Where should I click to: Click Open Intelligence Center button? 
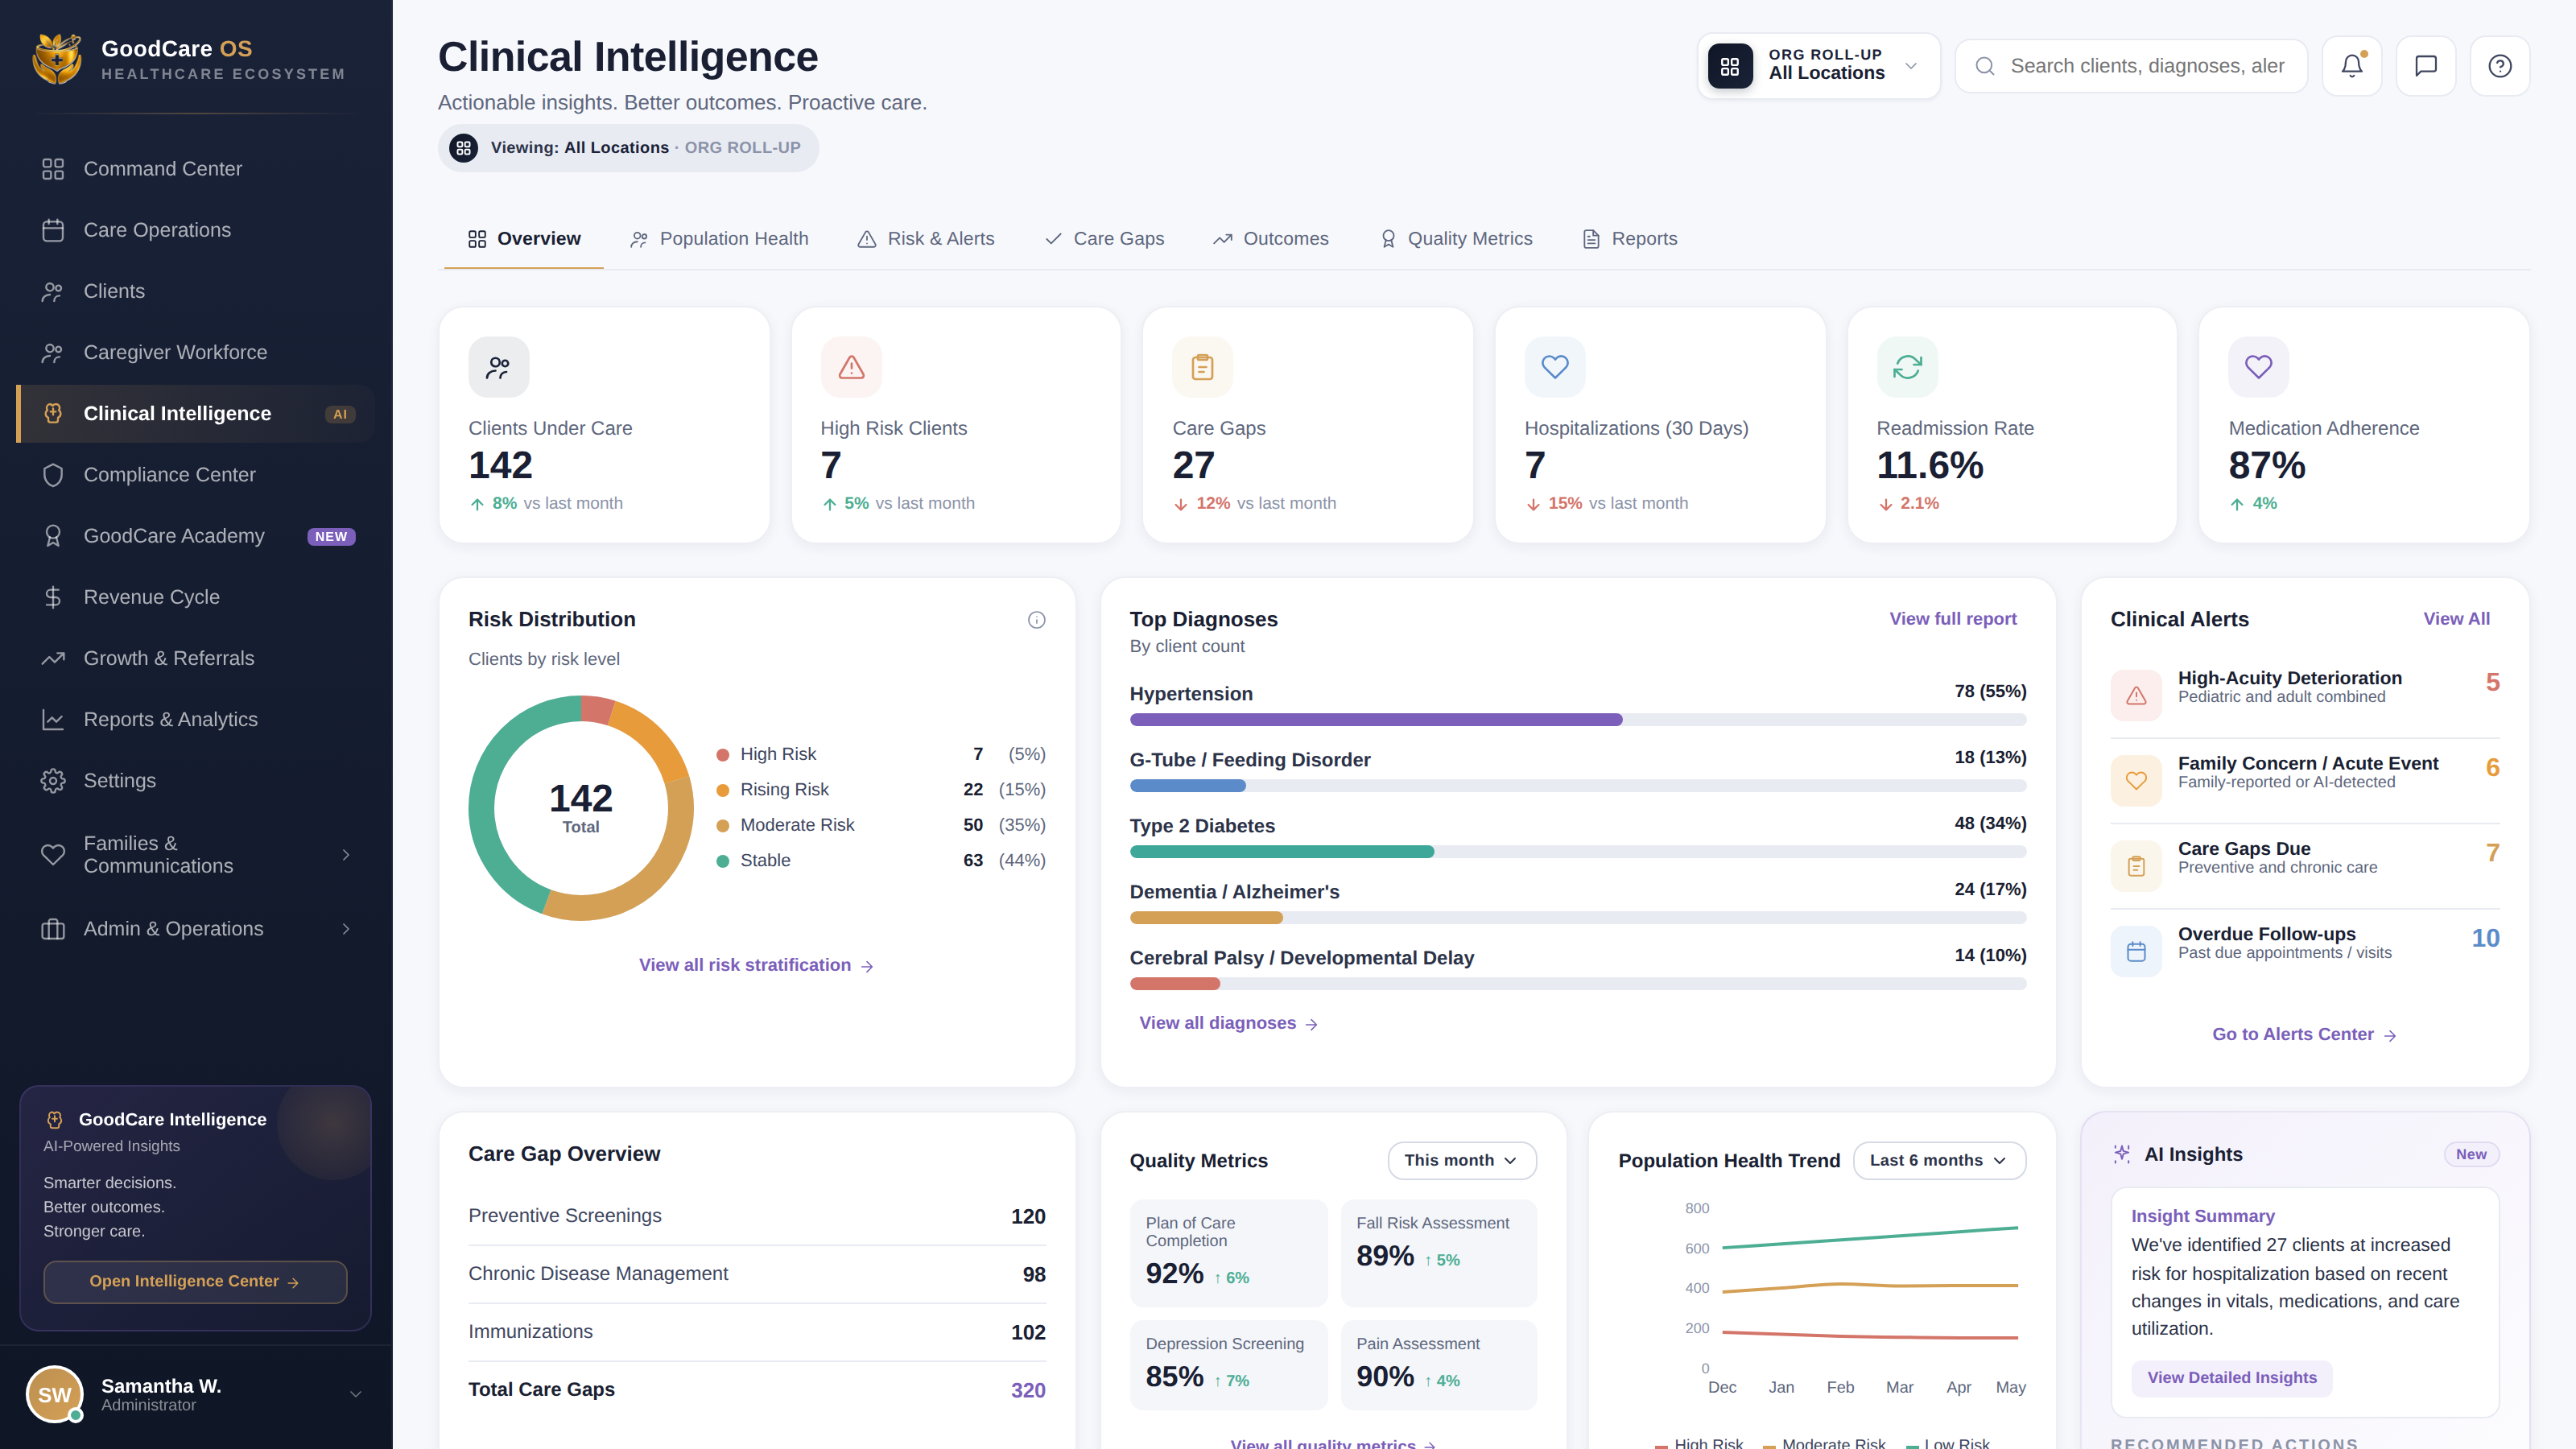tap(195, 1282)
